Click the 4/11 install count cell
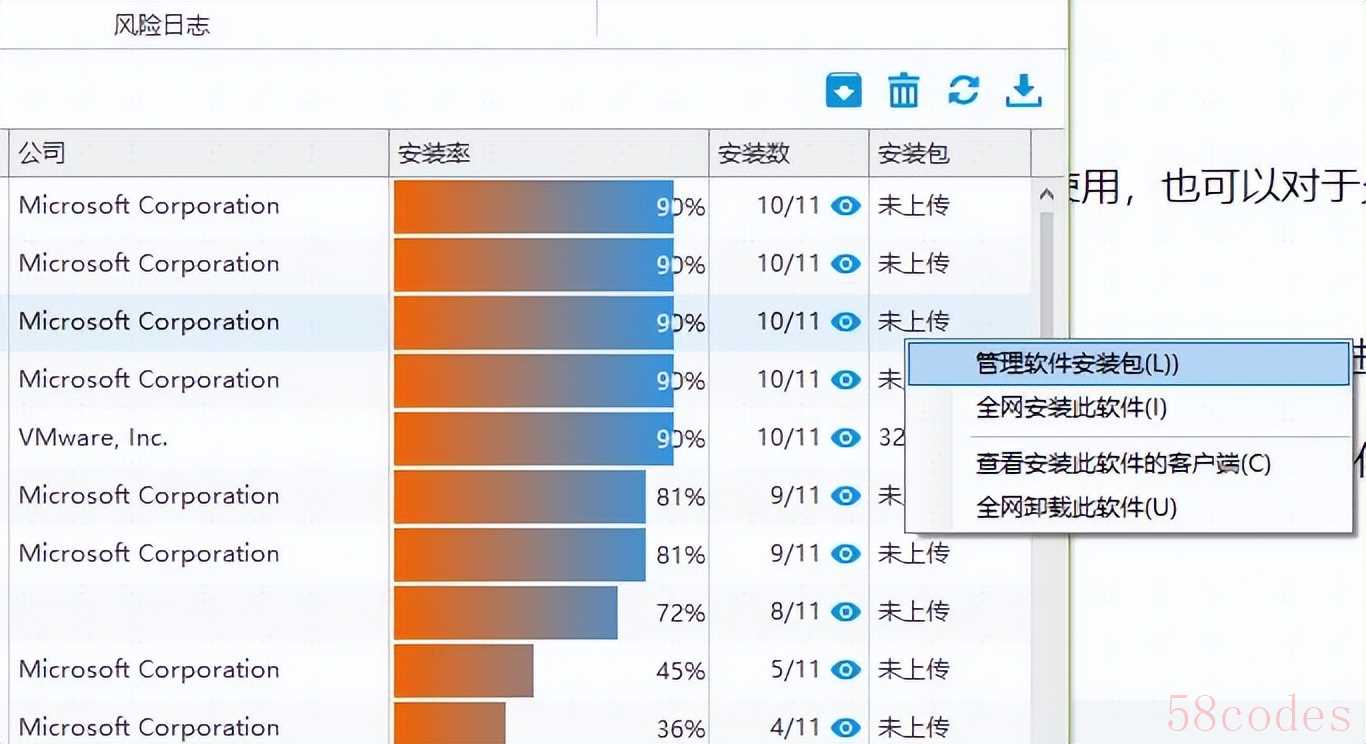1366x744 pixels. coord(795,728)
